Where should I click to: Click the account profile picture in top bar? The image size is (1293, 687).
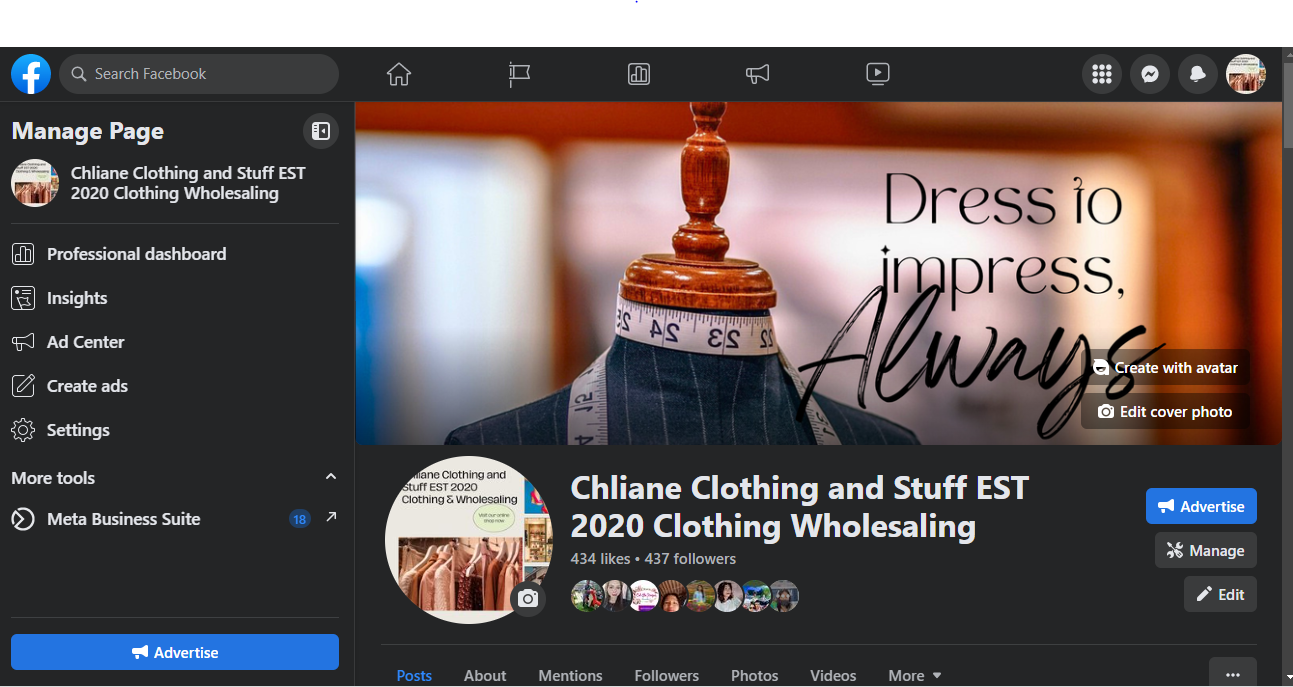tap(1246, 74)
